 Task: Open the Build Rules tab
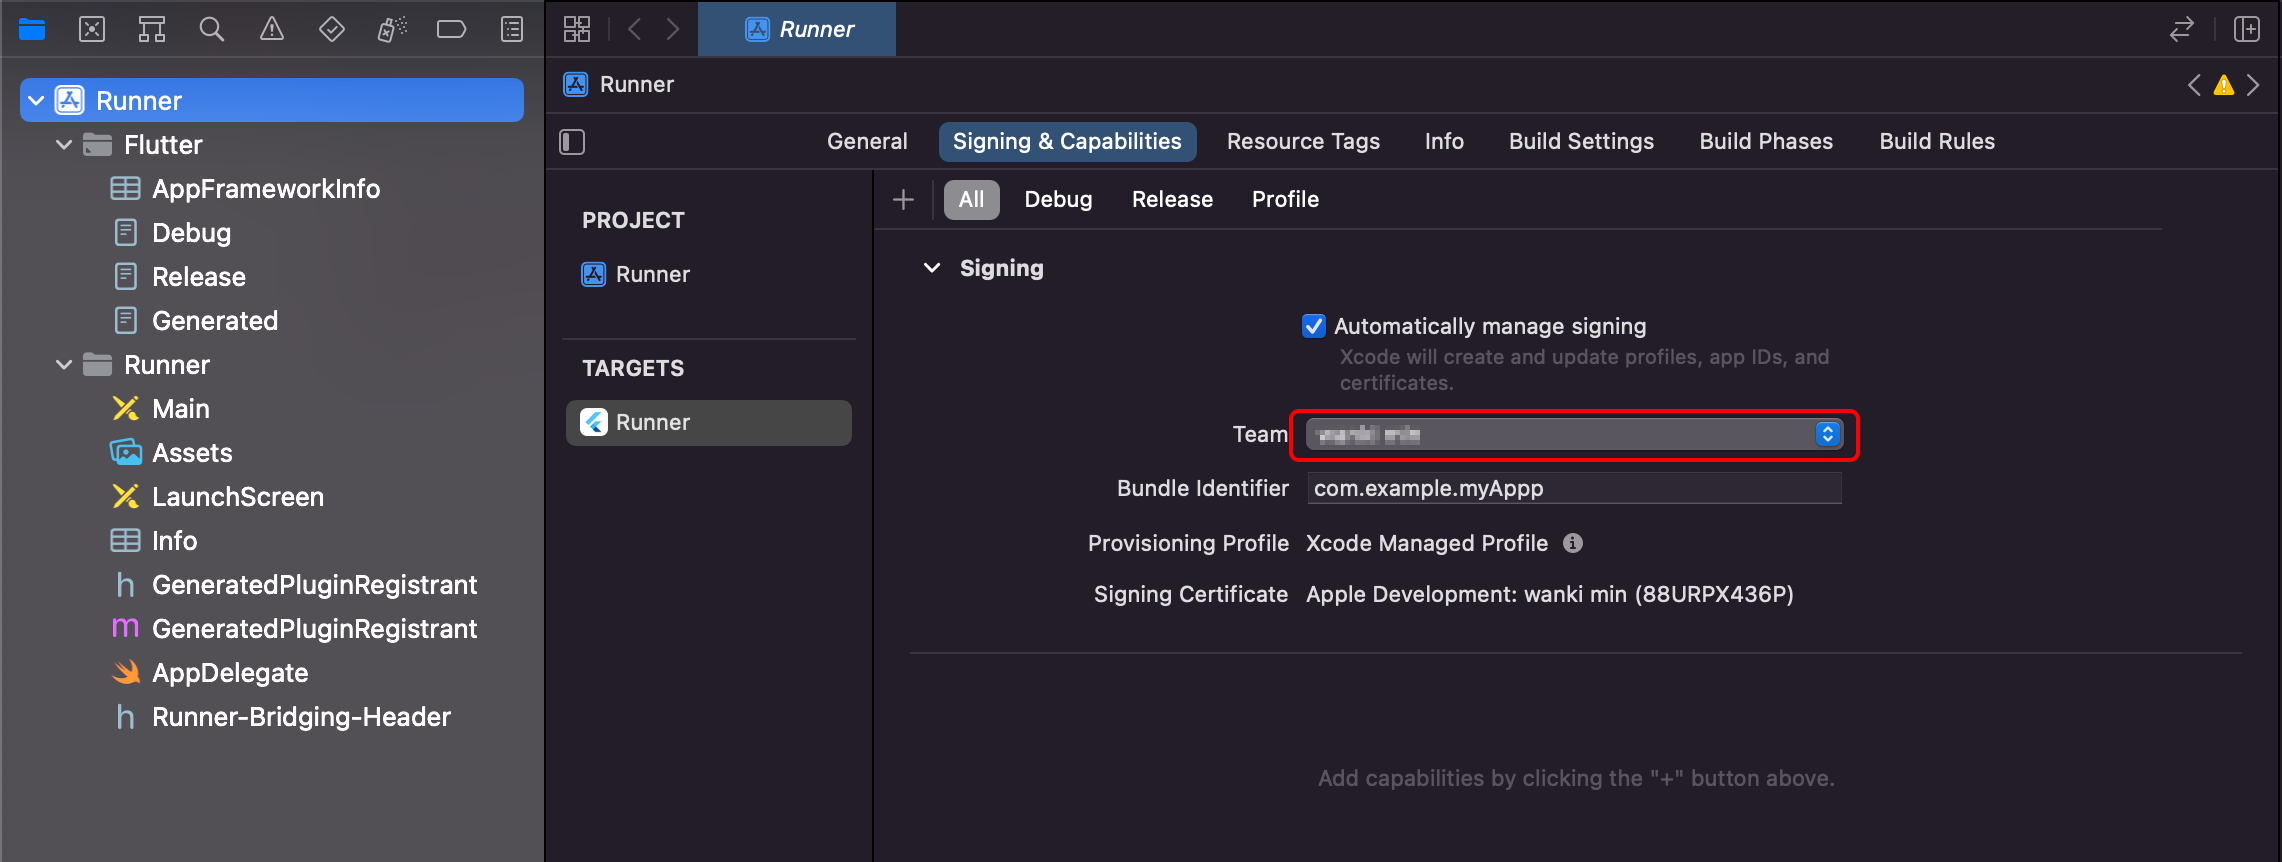coord(1937,142)
